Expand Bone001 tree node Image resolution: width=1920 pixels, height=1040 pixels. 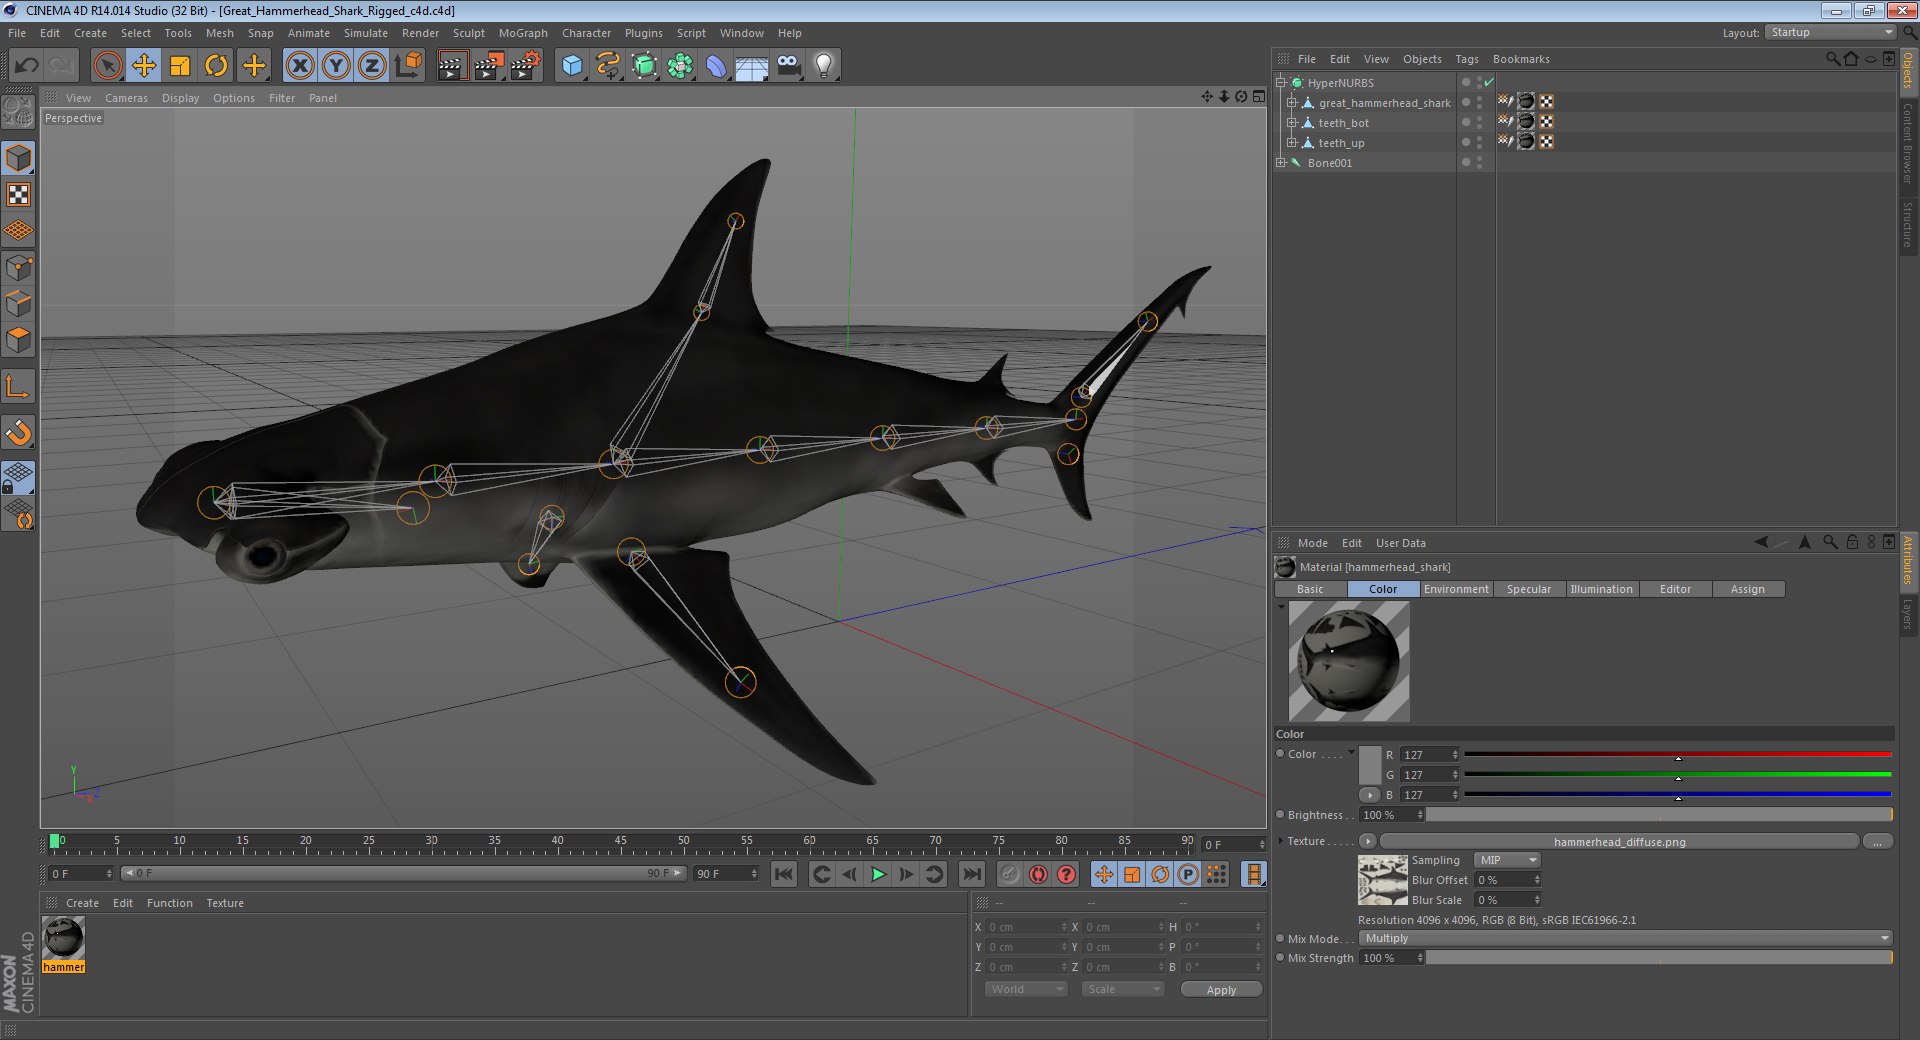pos(1280,163)
